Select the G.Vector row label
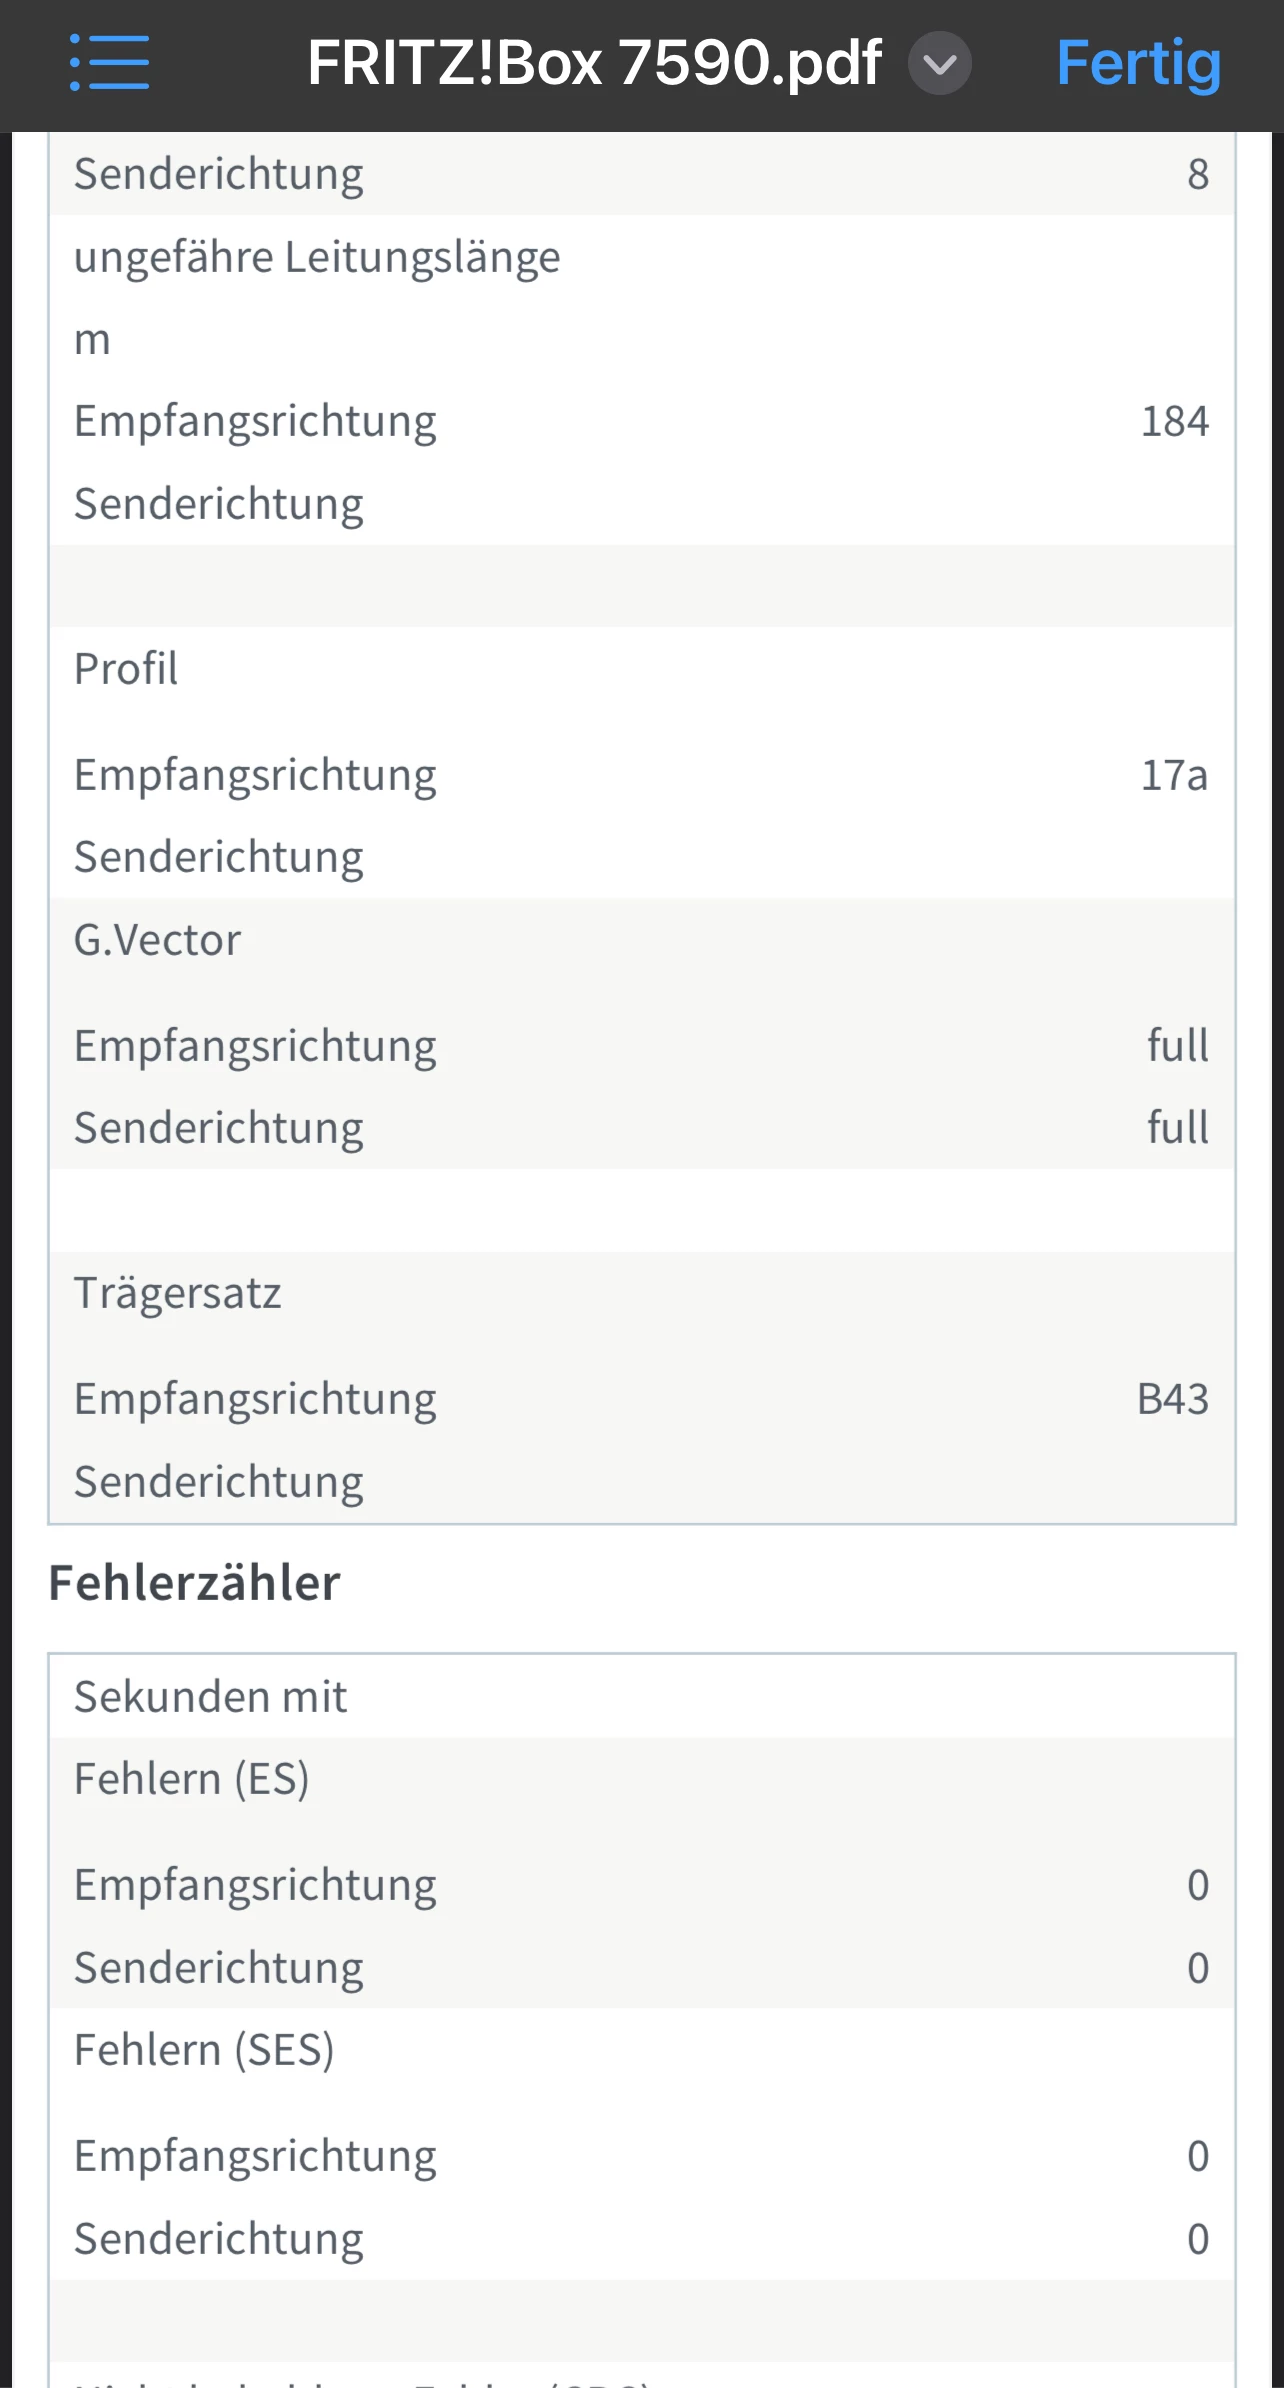Screen dimensions: 1284x2388 pyautogui.click(x=157, y=940)
